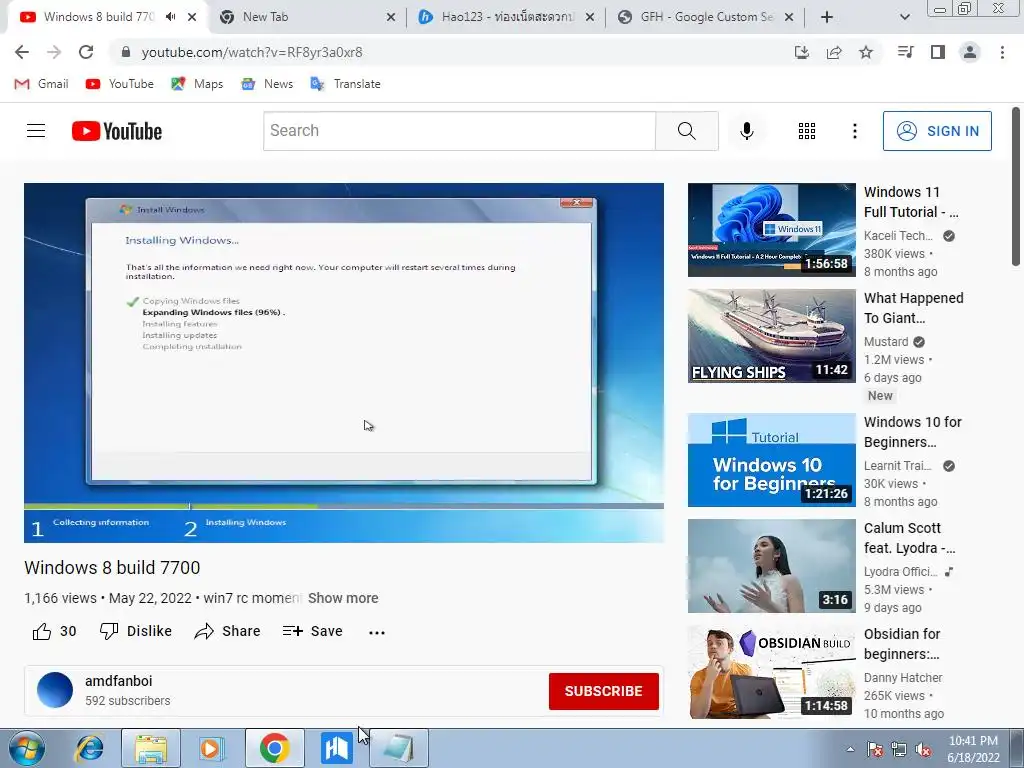Image resolution: width=1024 pixels, height=768 pixels.
Task: Open the Windows Start orb
Action: tap(27, 748)
